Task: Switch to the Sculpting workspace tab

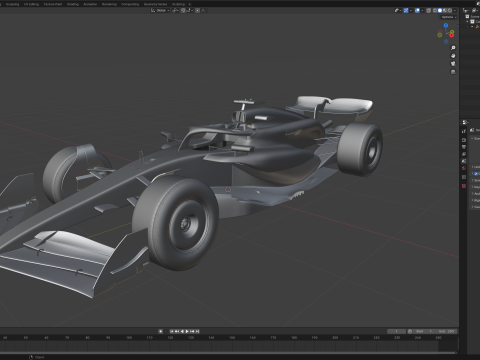Action: click(12, 4)
